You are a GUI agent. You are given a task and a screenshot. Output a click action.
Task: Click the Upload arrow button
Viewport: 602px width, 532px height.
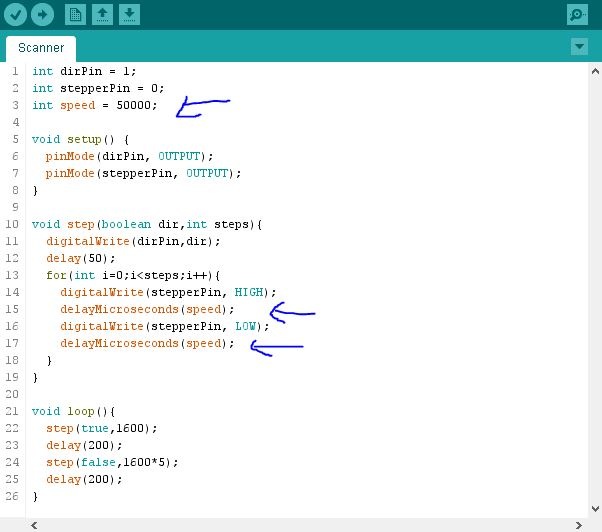coord(42,15)
